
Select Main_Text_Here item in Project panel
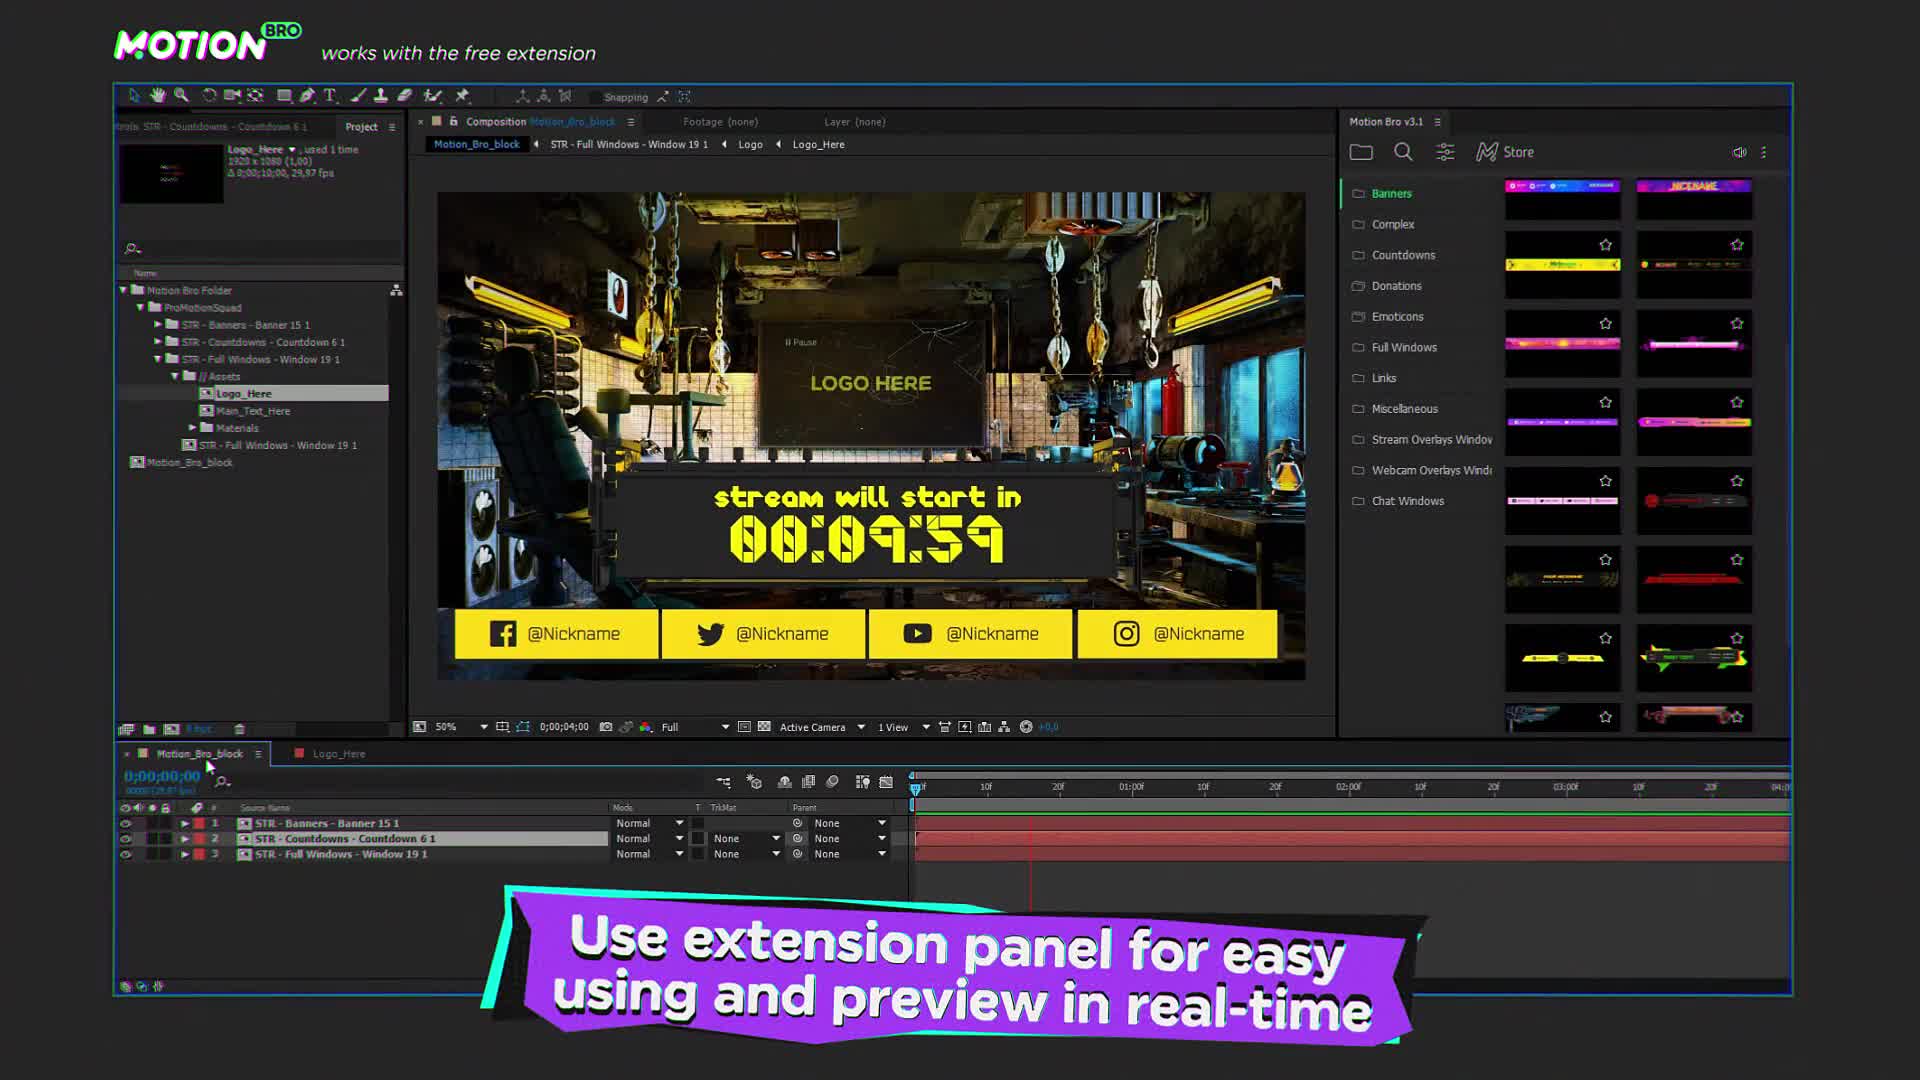[x=253, y=411]
